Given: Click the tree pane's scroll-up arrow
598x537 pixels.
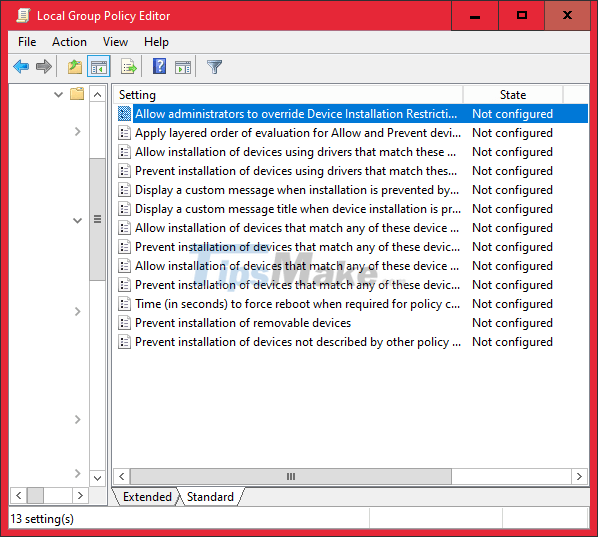Looking at the screenshot, I should coord(98,94).
